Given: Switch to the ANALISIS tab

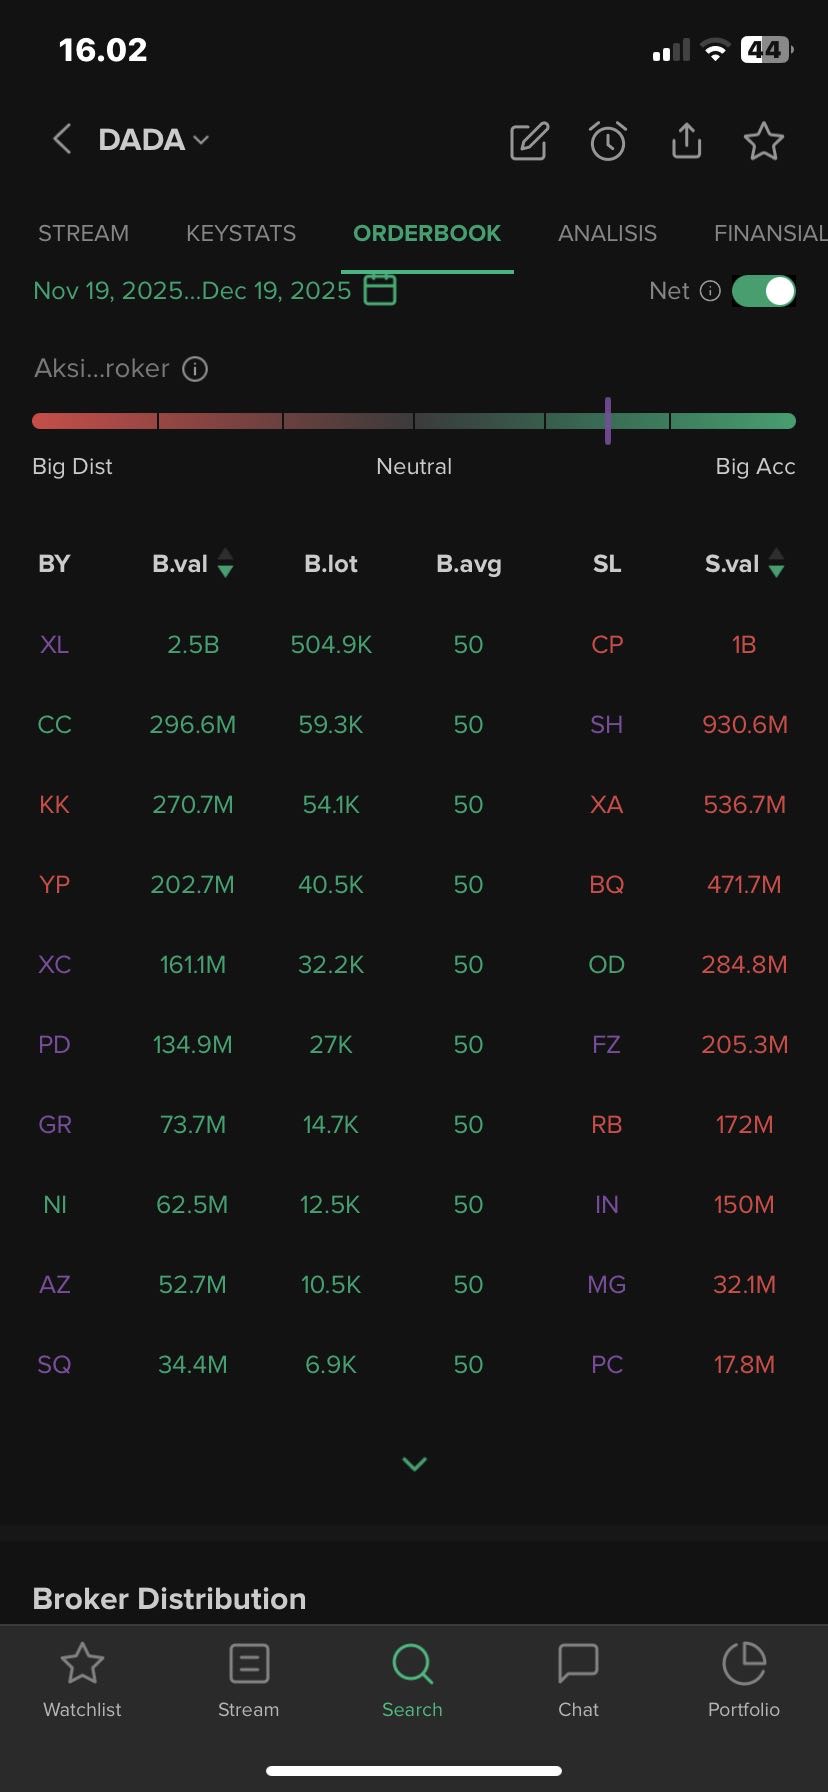Looking at the screenshot, I should coord(607,233).
